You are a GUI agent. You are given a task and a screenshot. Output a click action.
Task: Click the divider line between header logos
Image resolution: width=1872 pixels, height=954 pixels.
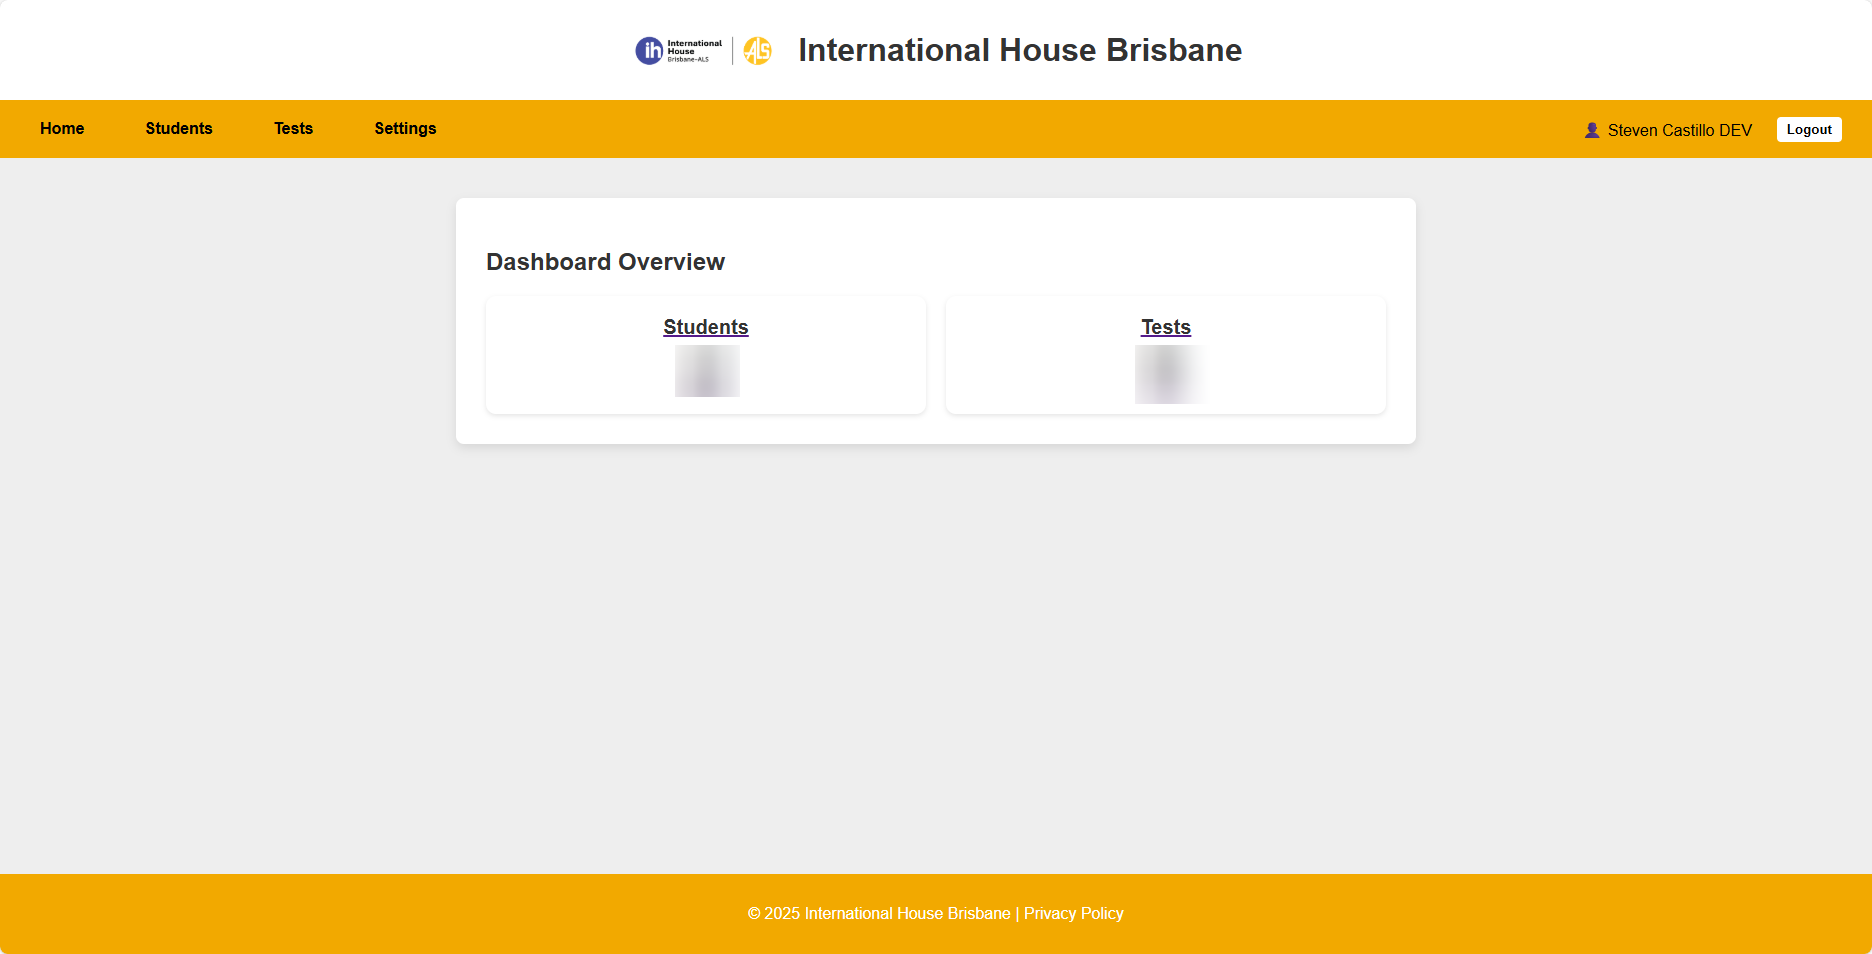coord(733,51)
